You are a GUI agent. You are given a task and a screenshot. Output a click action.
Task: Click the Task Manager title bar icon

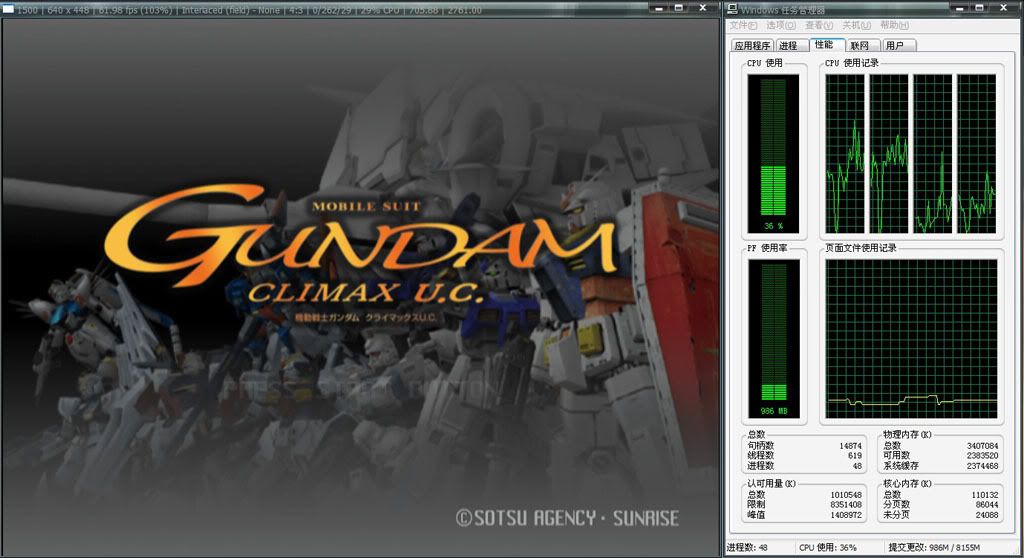(732, 8)
